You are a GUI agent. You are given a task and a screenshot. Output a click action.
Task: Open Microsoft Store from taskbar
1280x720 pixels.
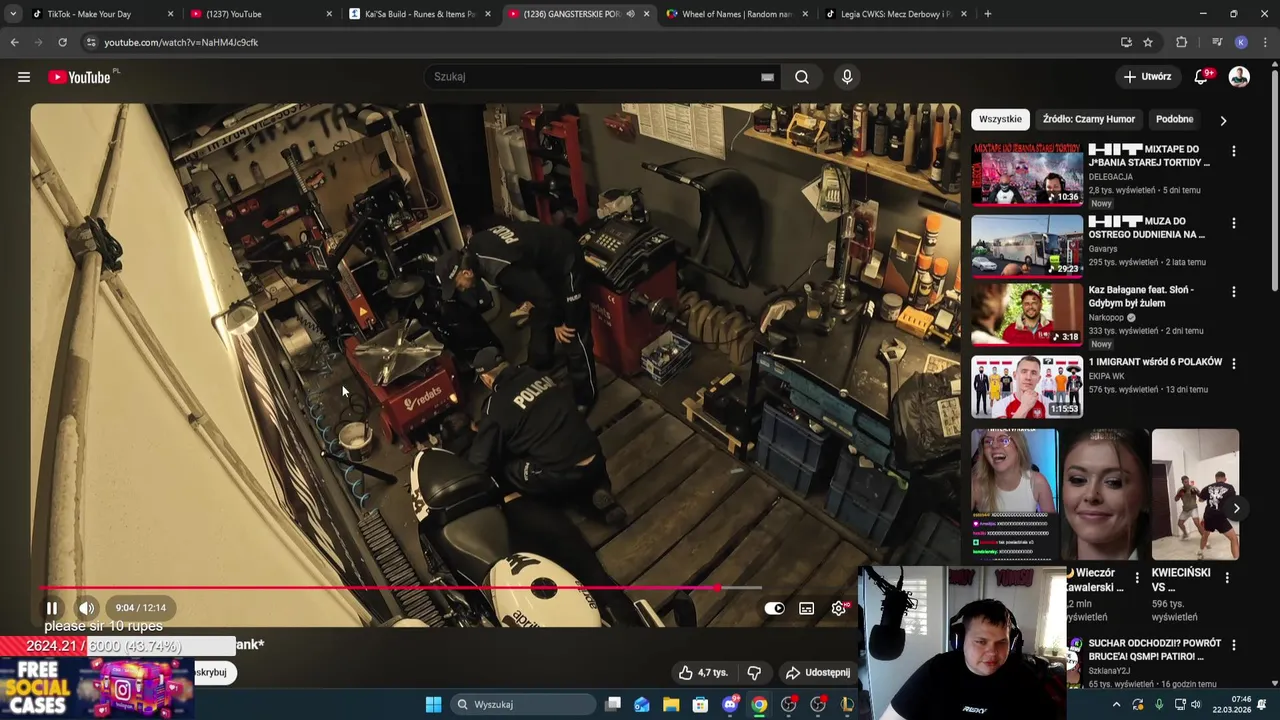[x=700, y=704]
